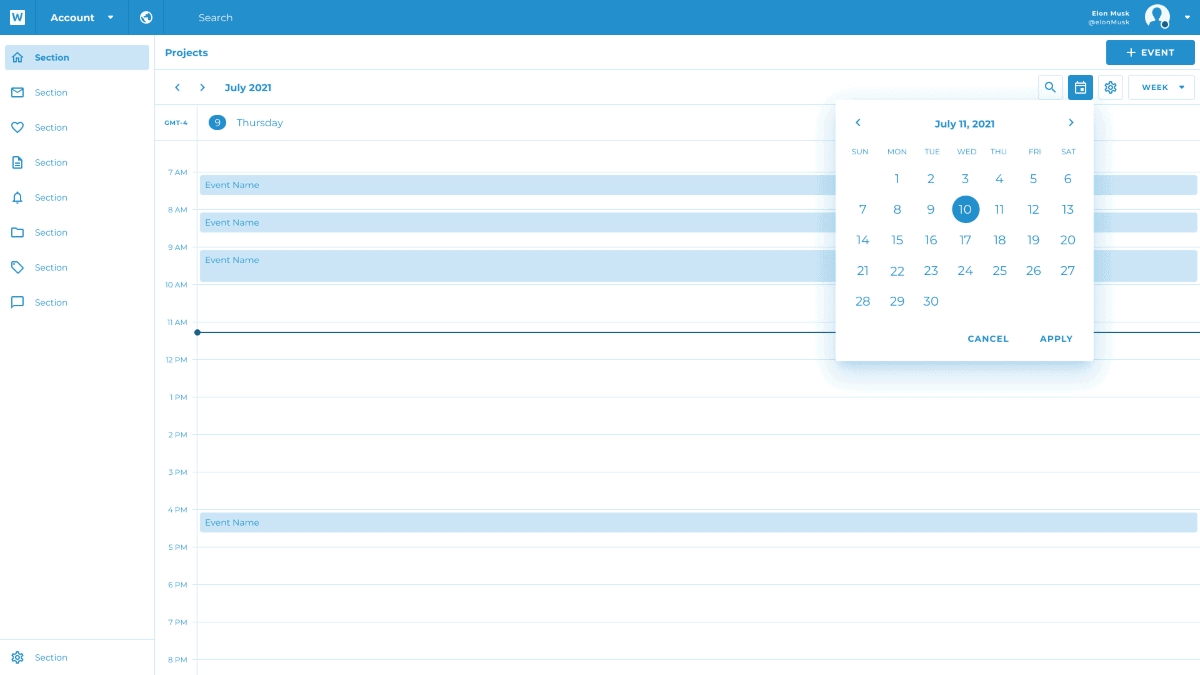Screen dimensions: 1200x675
Task: Click APPLY in date picker
Action: [1056, 339]
